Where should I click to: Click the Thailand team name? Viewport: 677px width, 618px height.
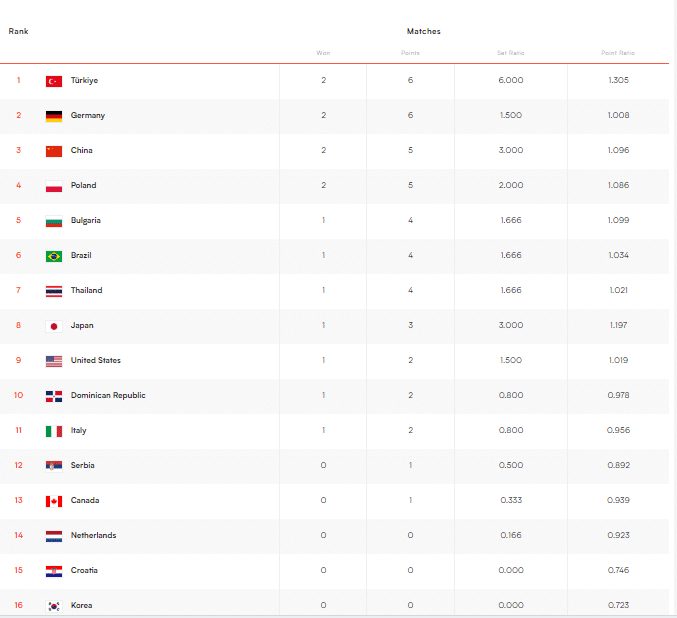tap(86, 291)
